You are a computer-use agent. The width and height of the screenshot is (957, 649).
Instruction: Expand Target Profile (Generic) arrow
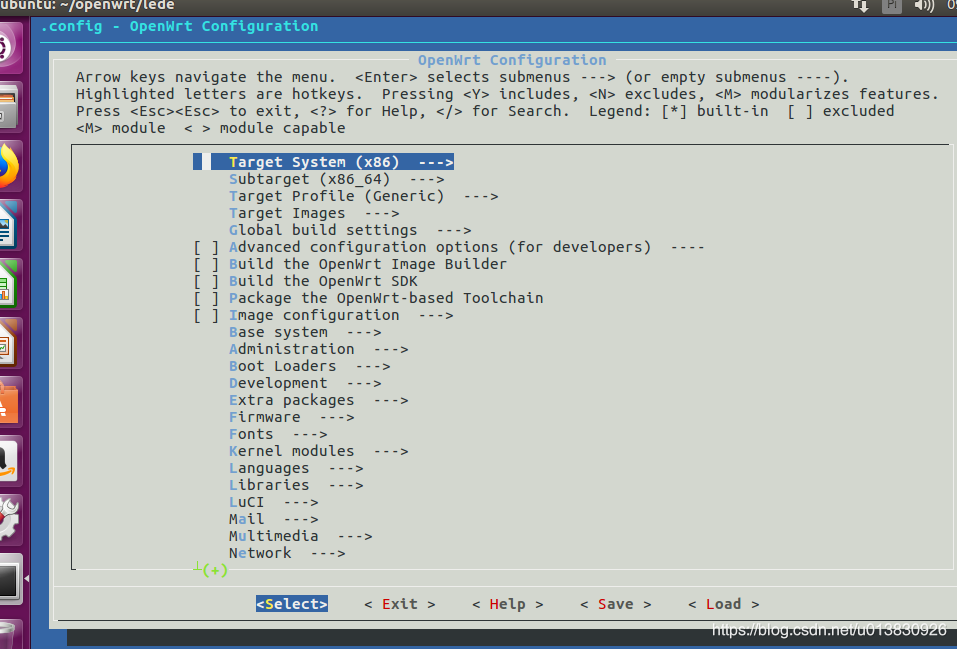[x=481, y=197]
